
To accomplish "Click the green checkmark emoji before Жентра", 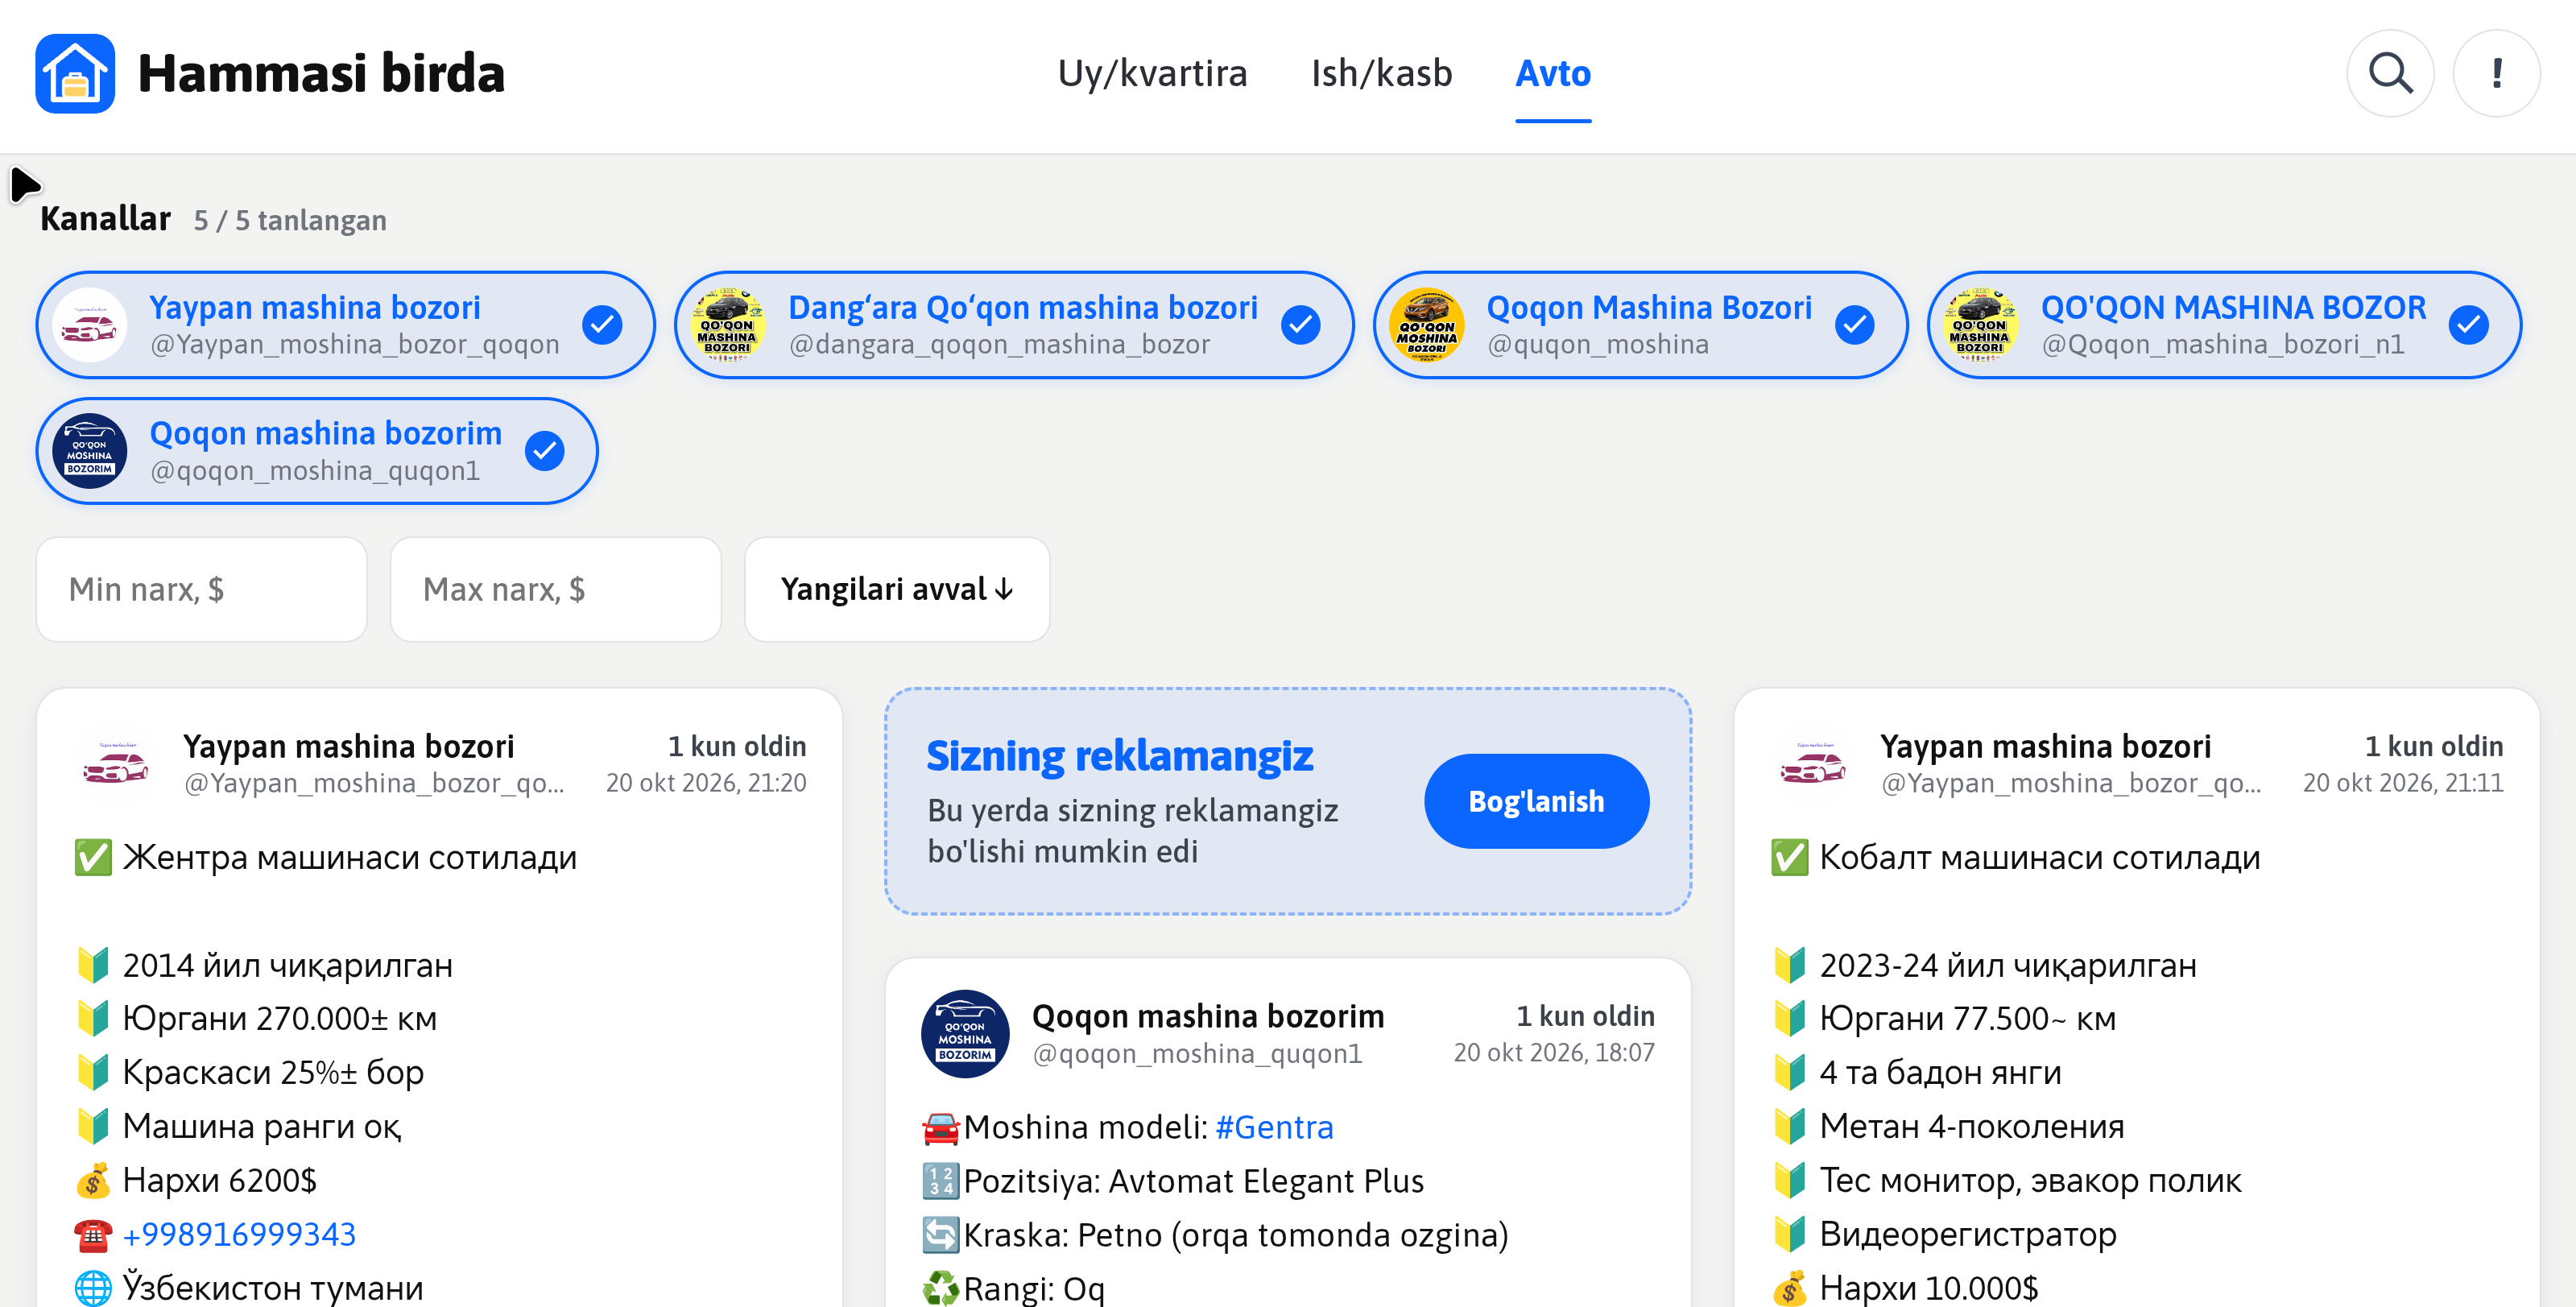I will (x=93, y=858).
